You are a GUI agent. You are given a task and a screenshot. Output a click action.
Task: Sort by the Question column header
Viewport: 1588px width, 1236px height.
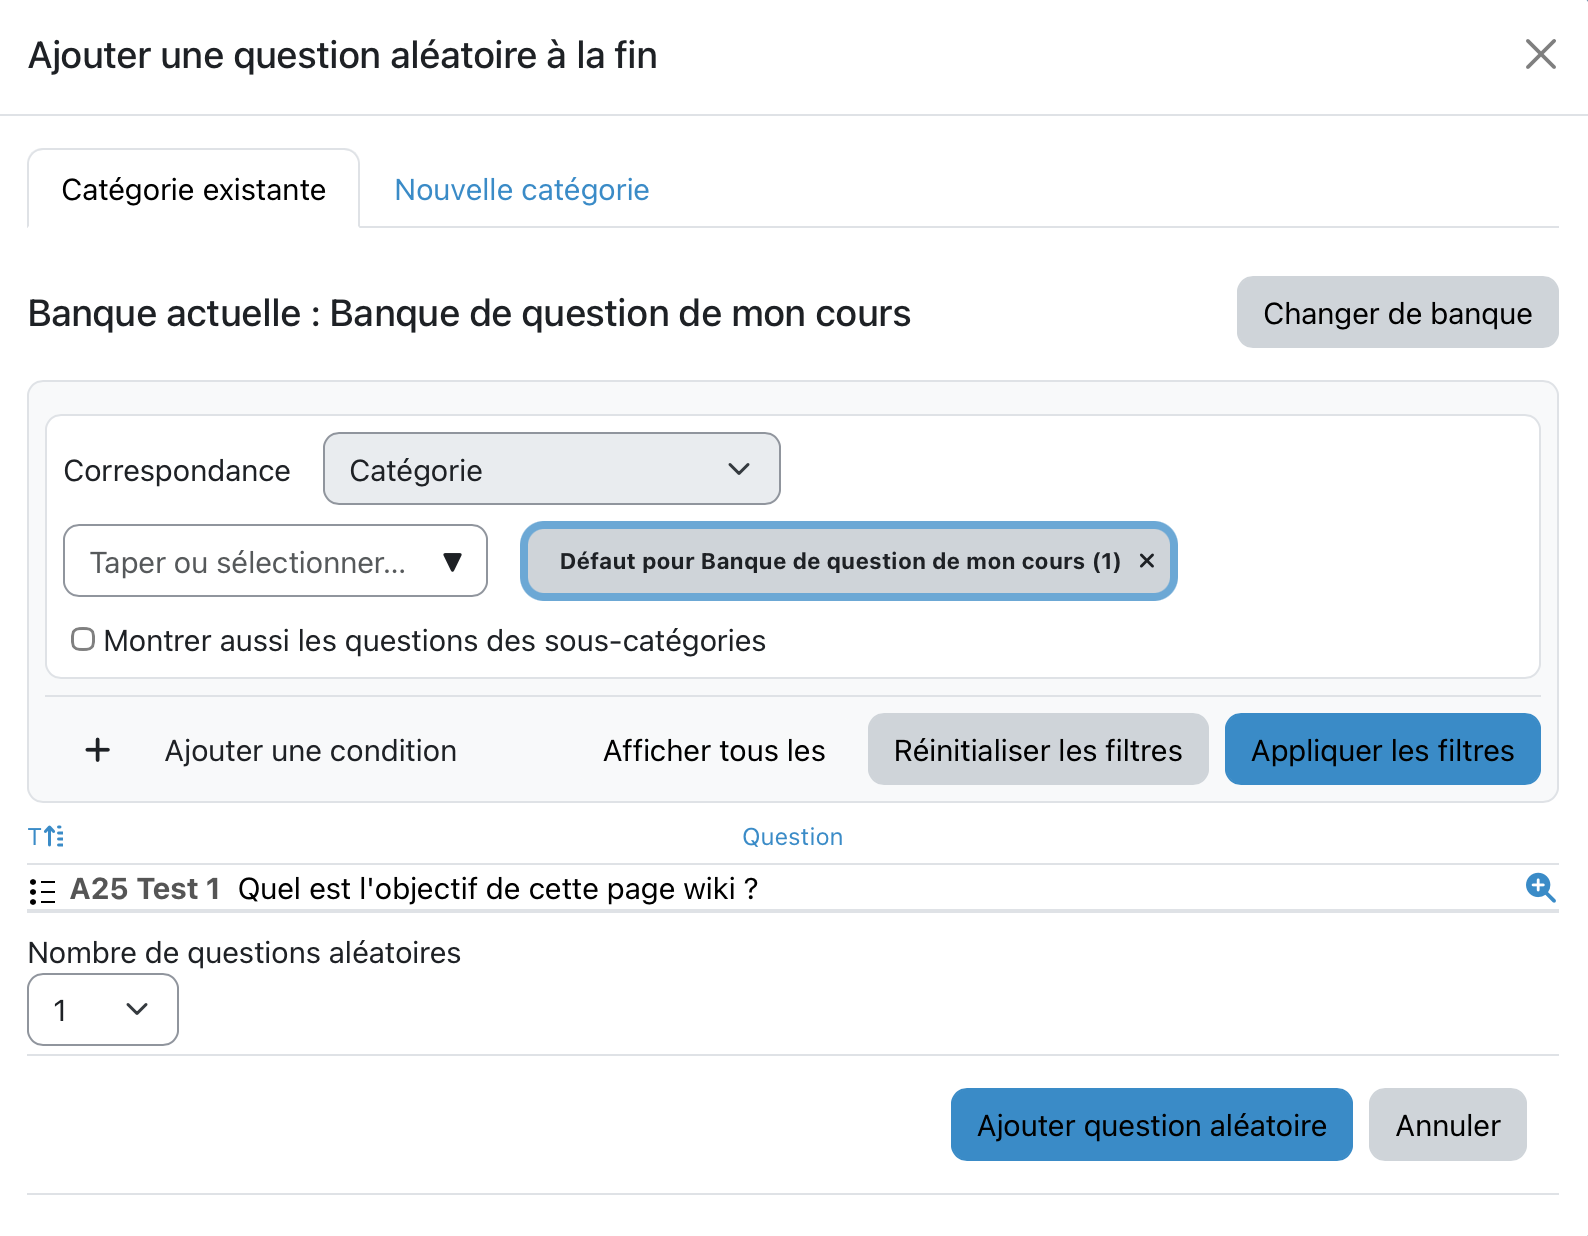tap(792, 837)
